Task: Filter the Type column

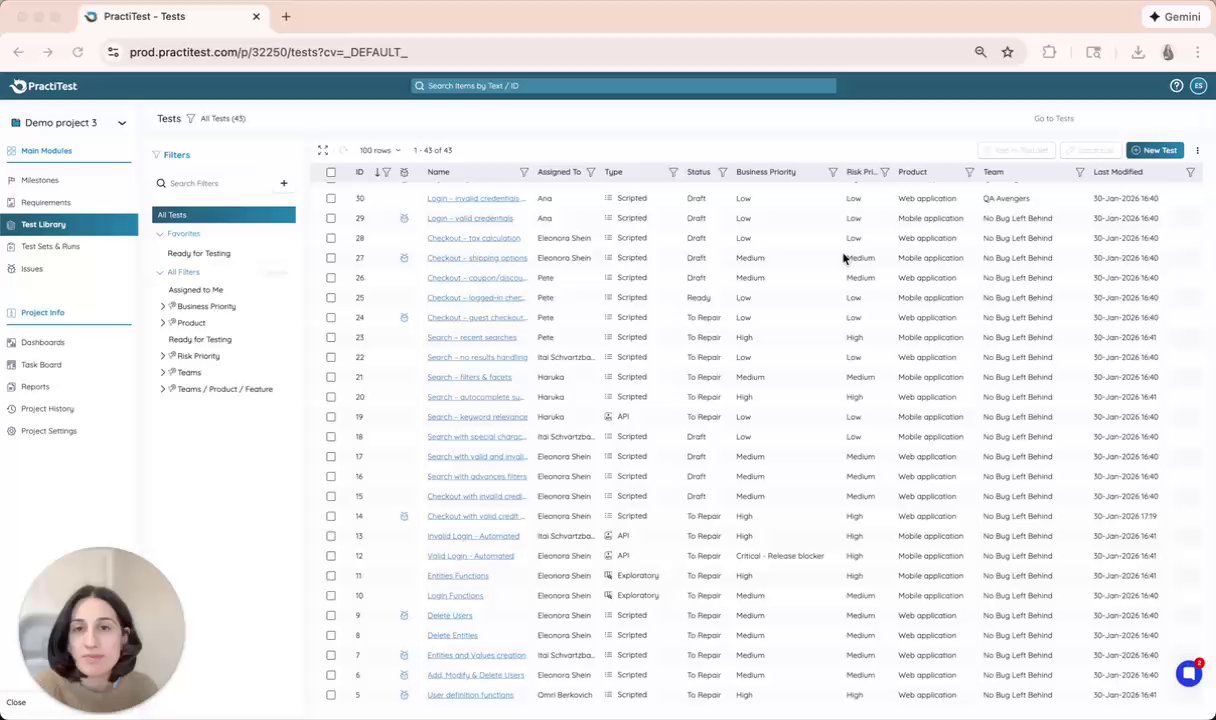Action: click(x=673, y=172)
